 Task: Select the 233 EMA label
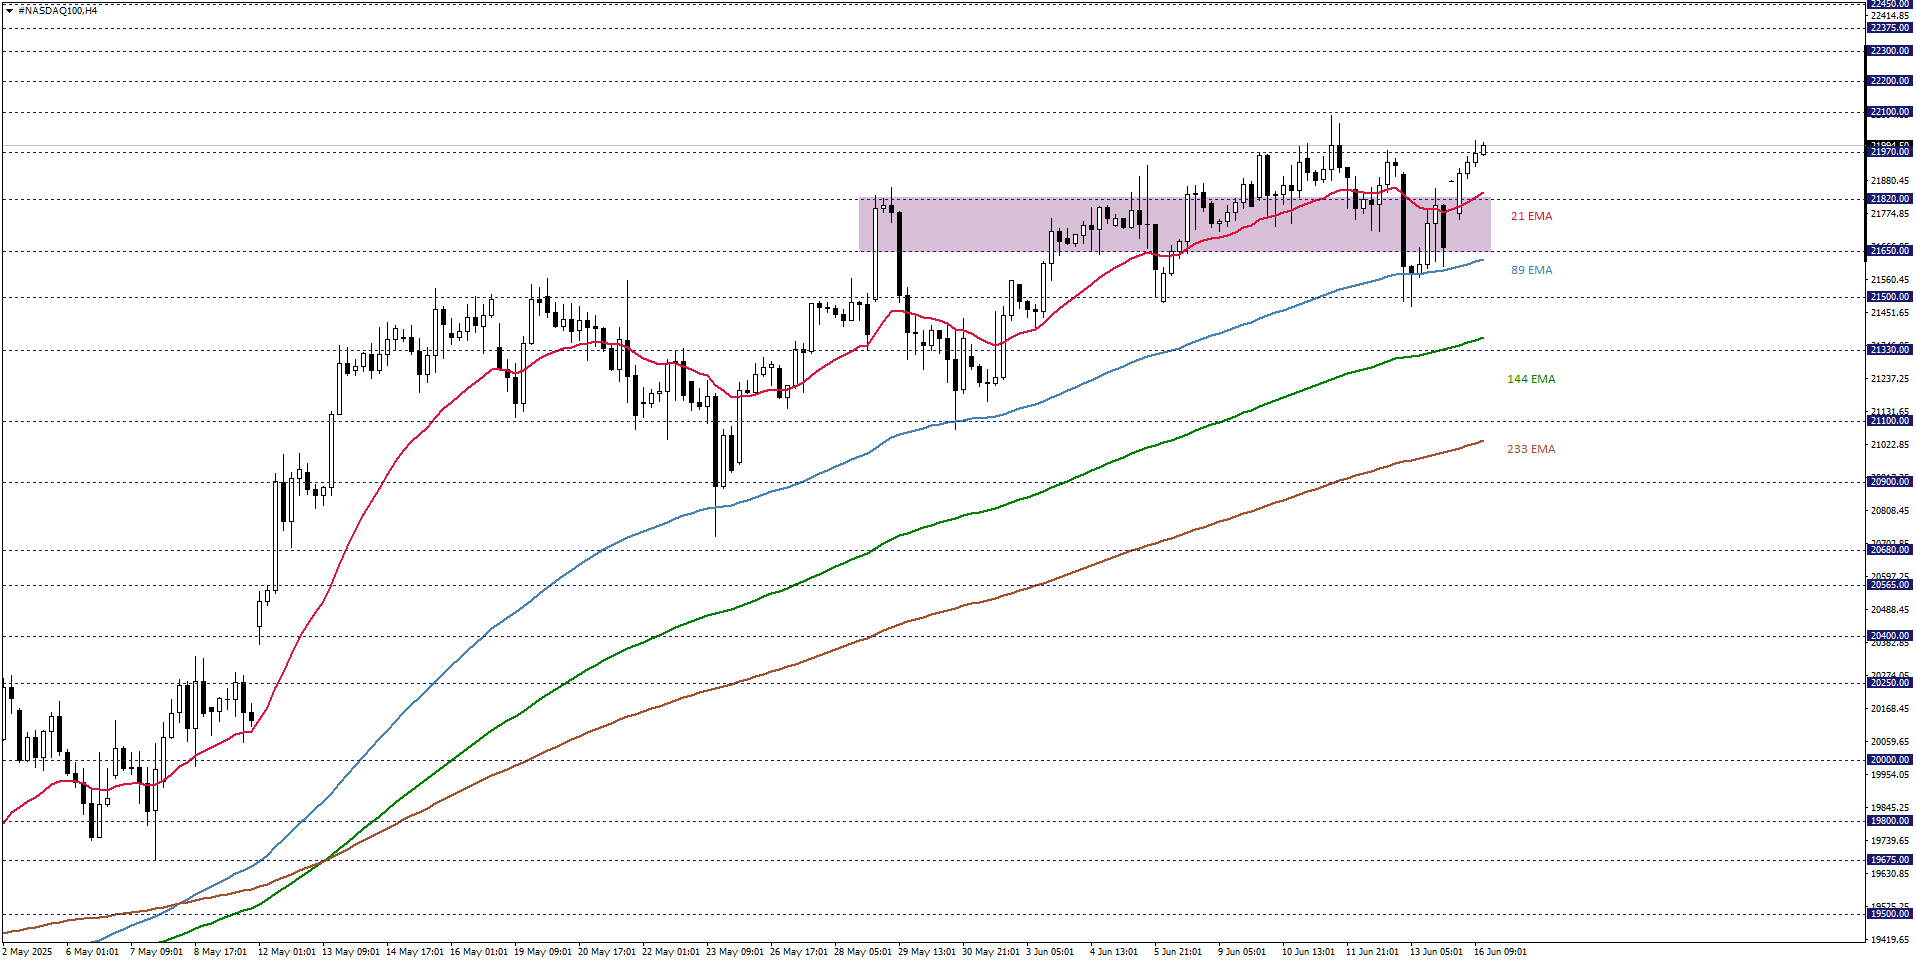(1531, 449)
